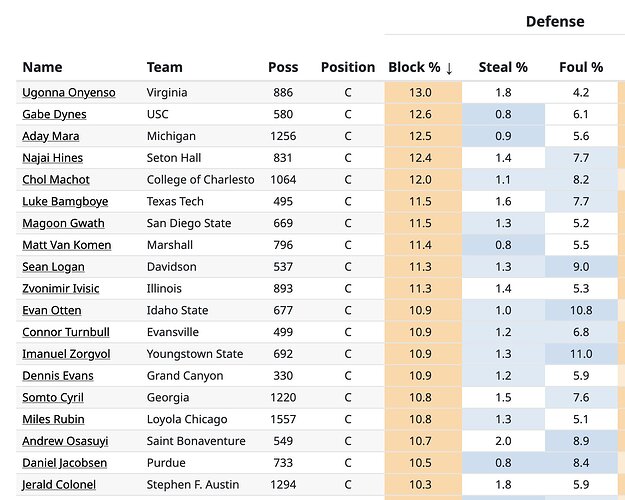Click the Defense column group header
Image resolution: width=625 pixels, height=500 pixels.
(555, 21)
